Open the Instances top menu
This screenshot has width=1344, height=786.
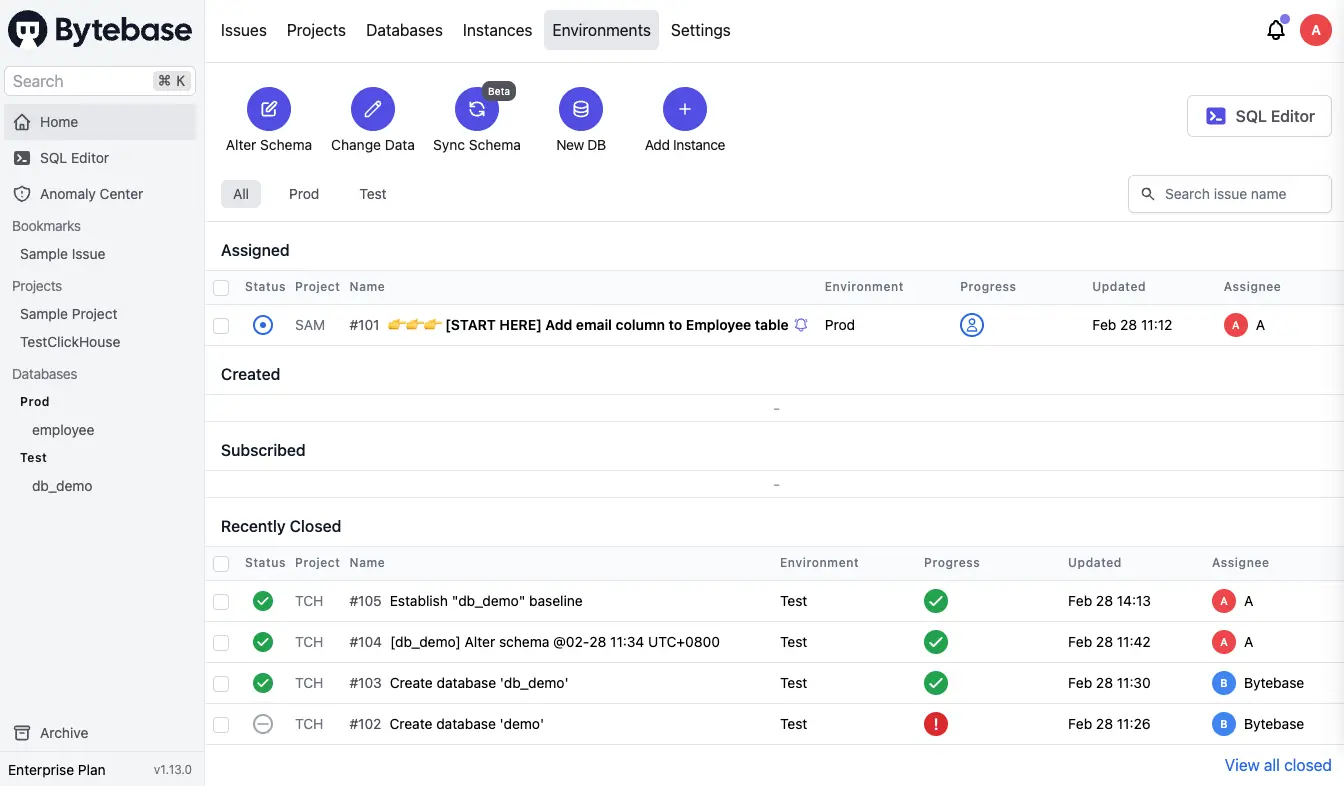pos(497,30)
